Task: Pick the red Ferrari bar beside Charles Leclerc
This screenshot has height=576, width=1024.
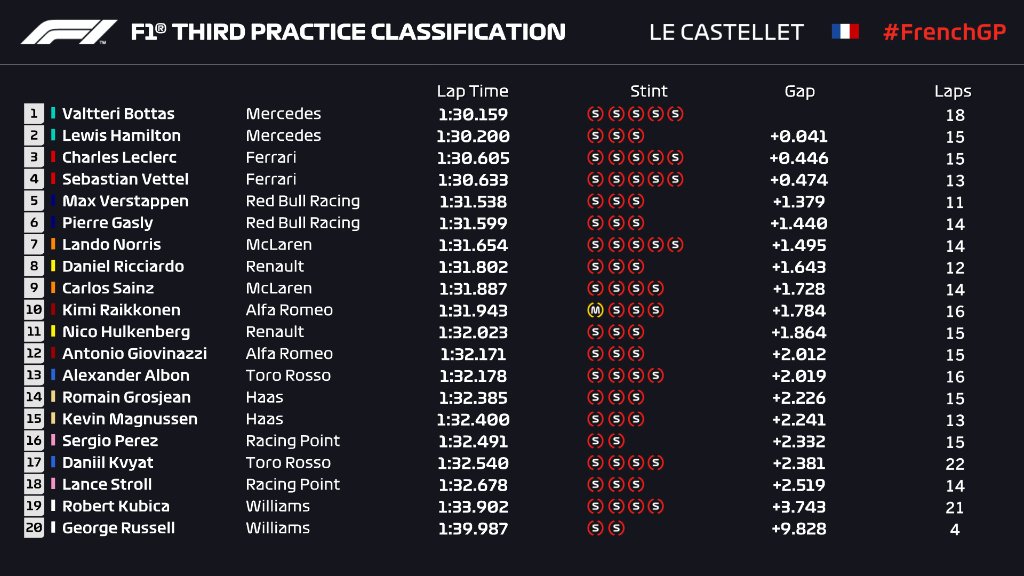Action: (x=53, y=158)
